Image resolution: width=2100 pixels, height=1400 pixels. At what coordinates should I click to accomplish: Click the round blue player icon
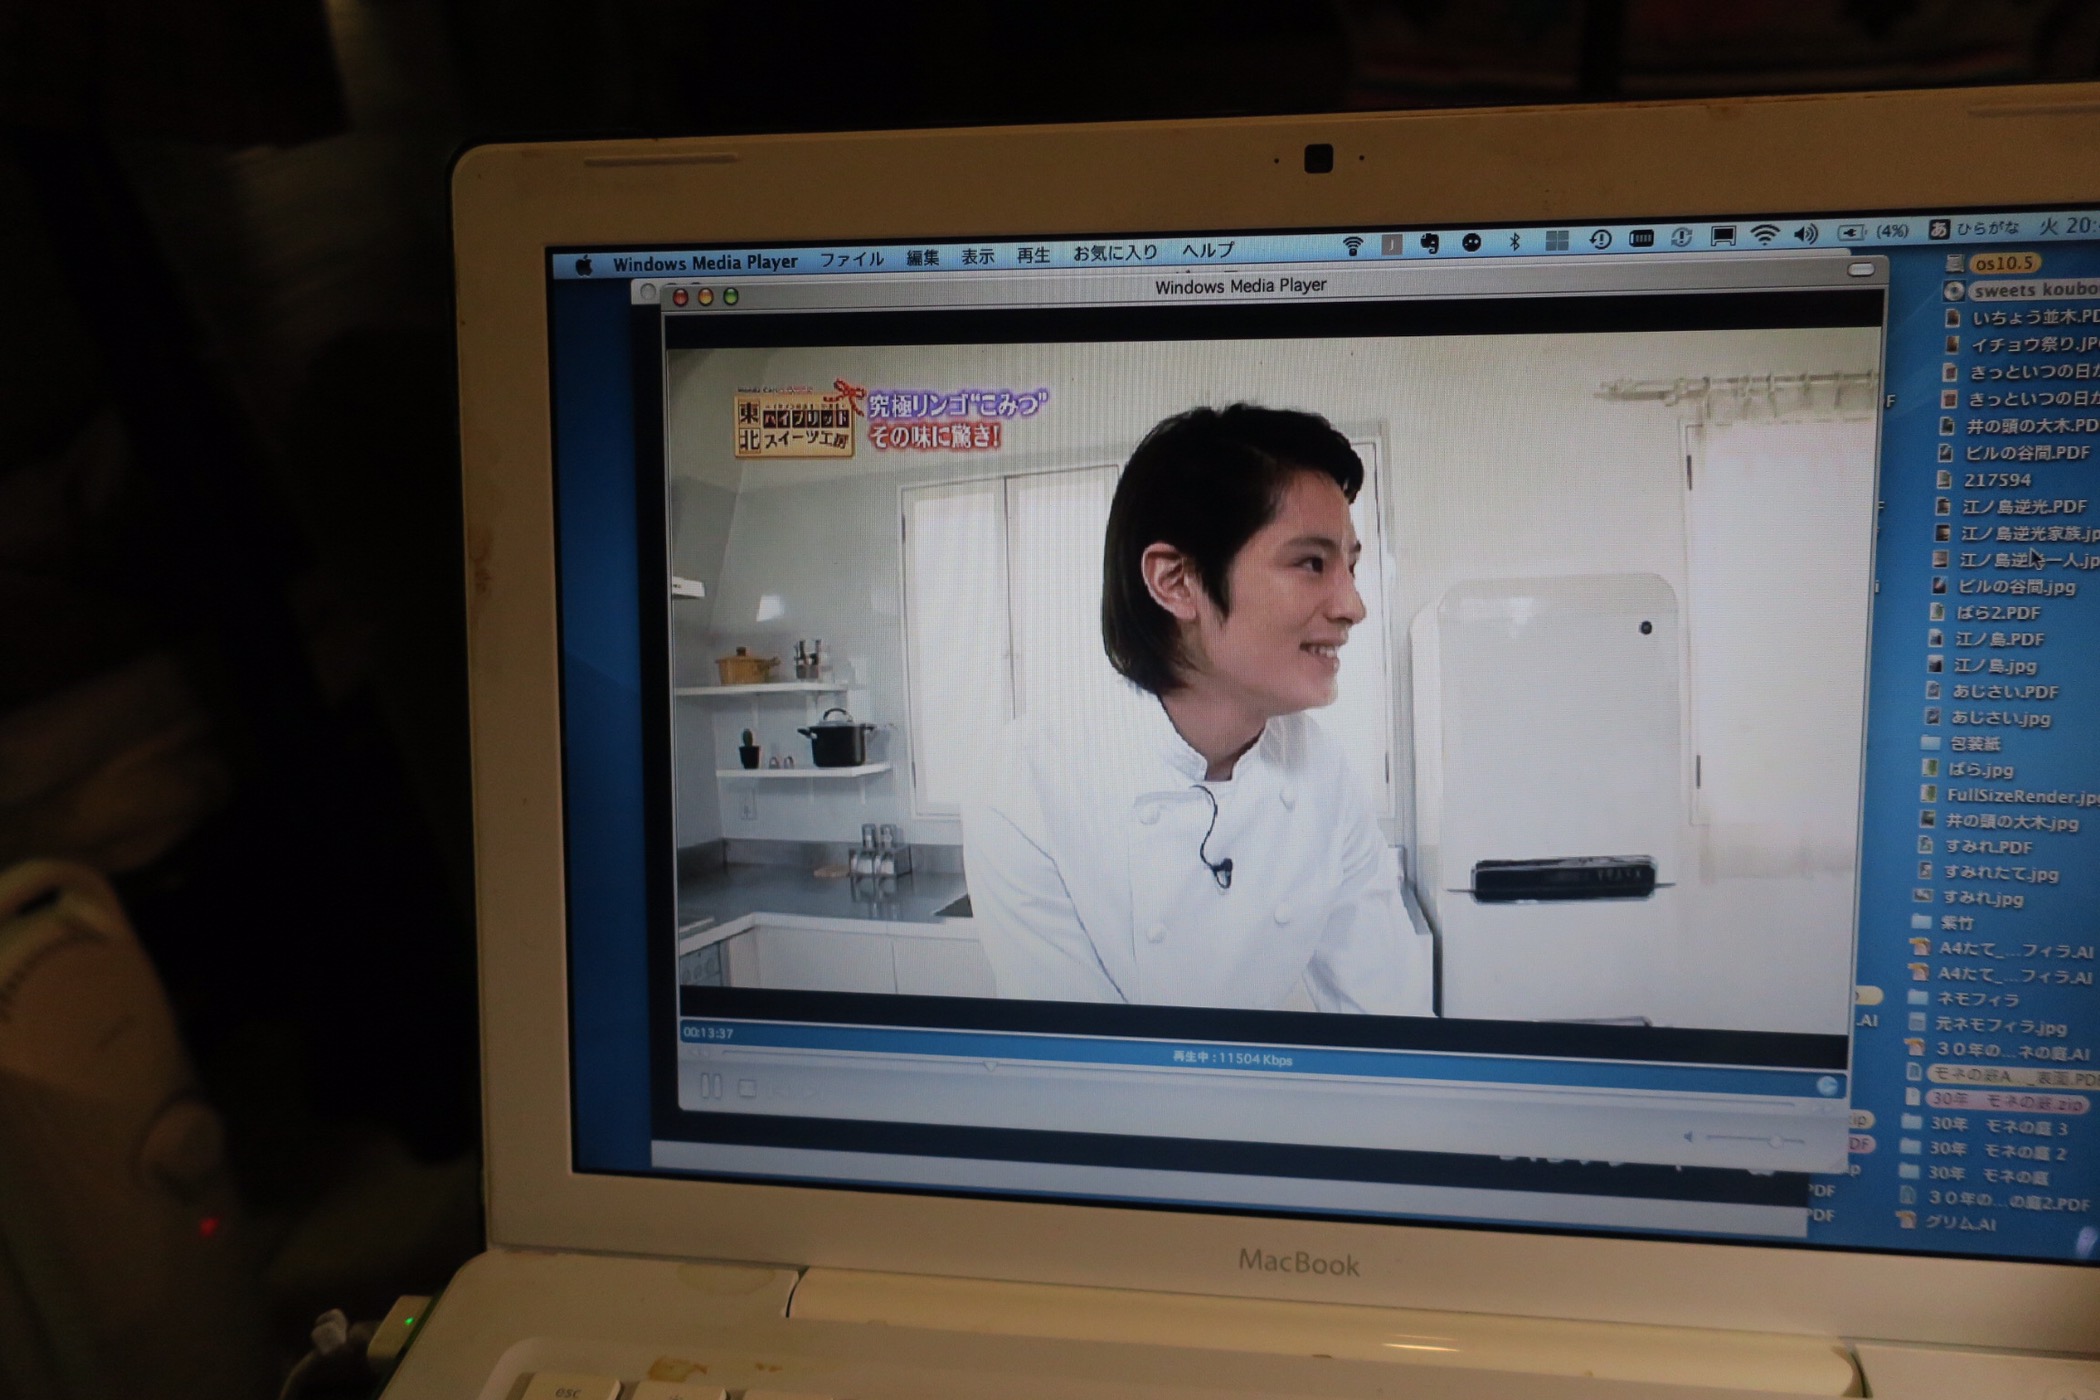pyautogui.click(x=1827, y=1086)
